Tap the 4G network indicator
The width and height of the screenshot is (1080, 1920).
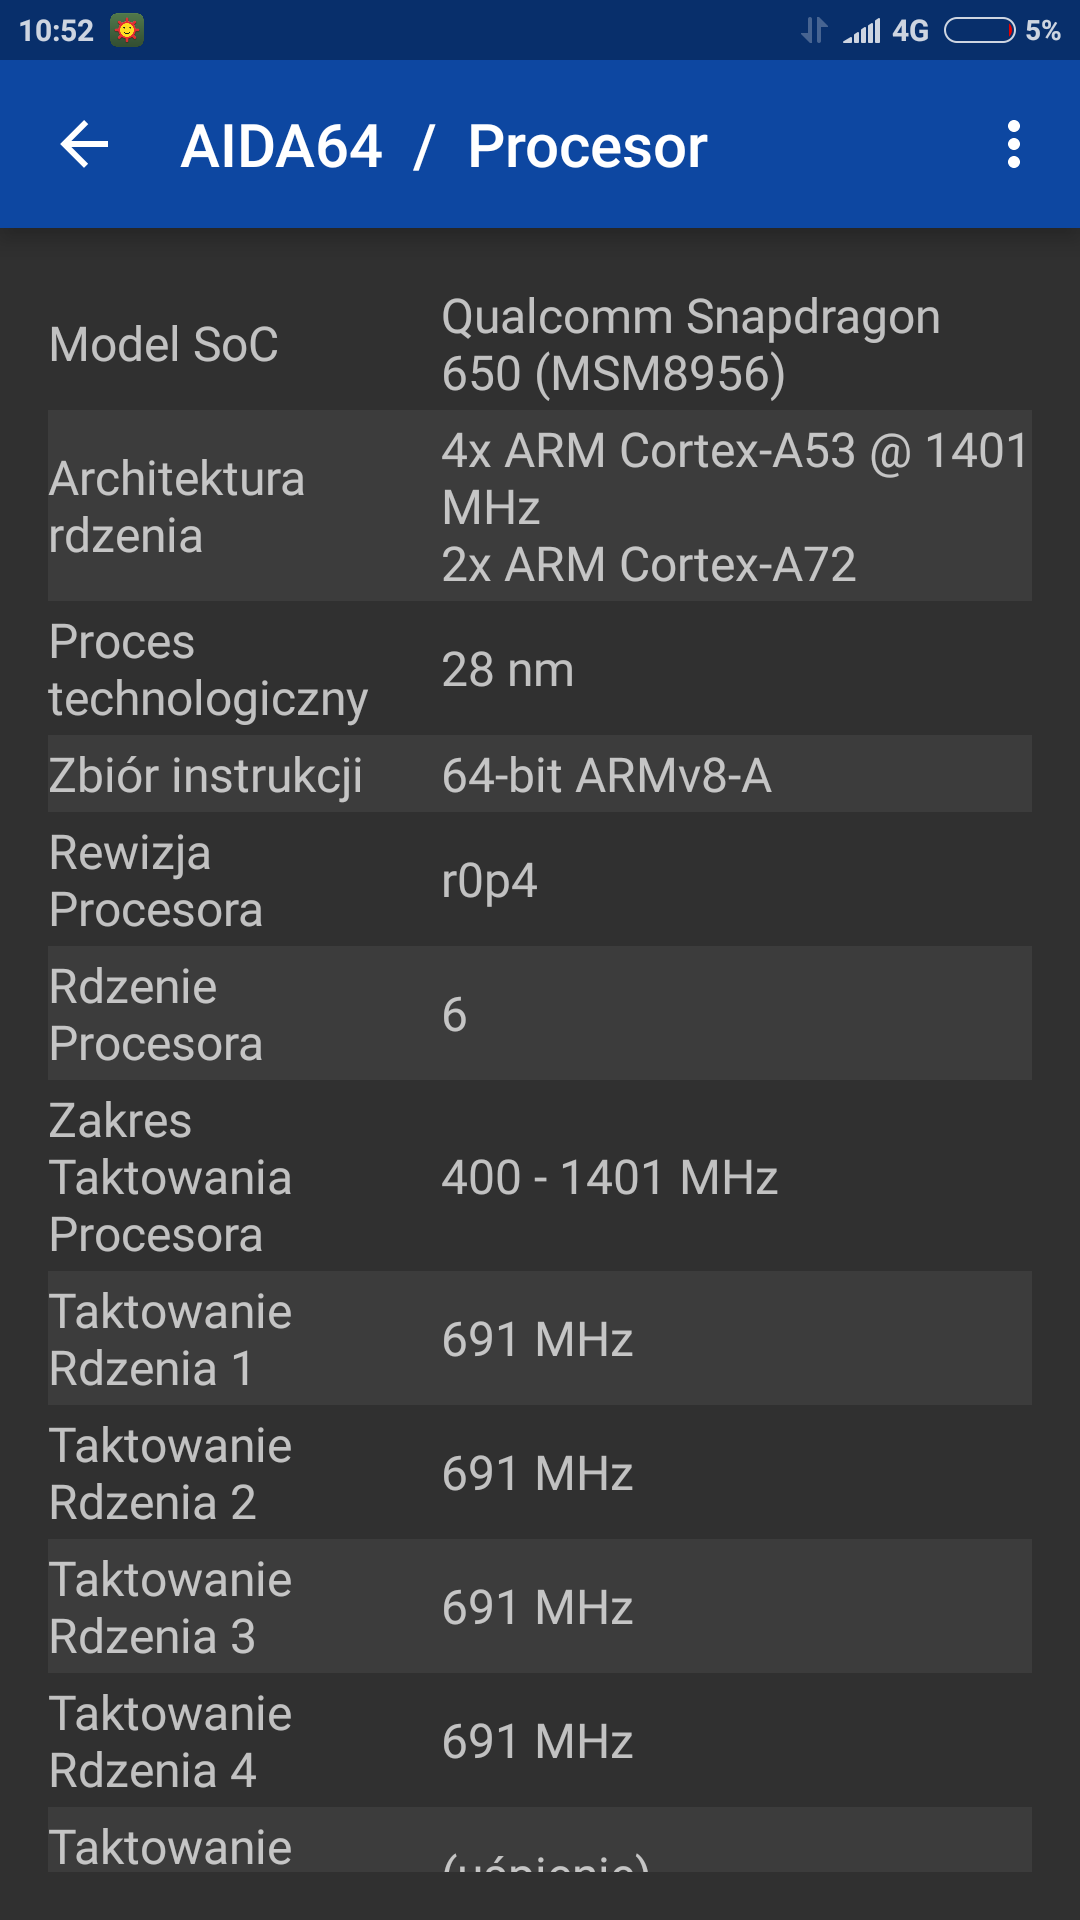coord(910,31)
